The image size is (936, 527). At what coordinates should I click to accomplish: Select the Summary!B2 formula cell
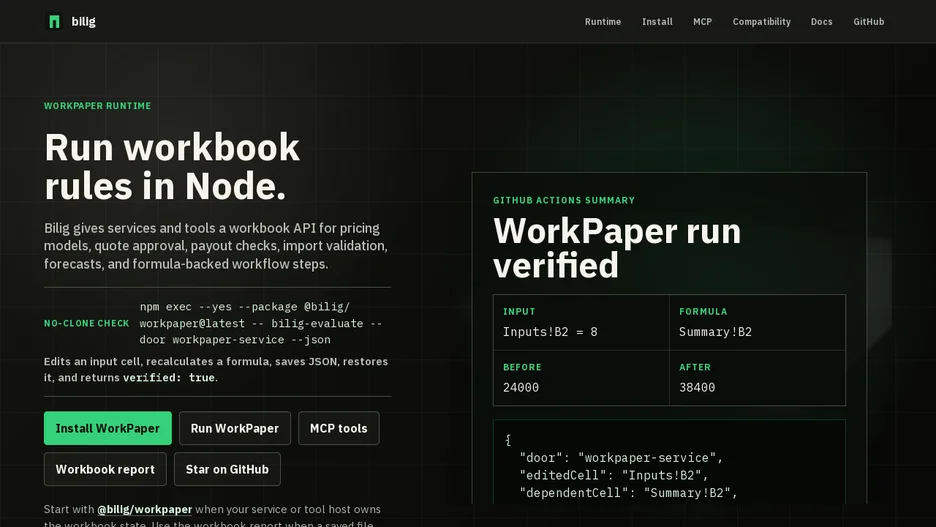715,332
